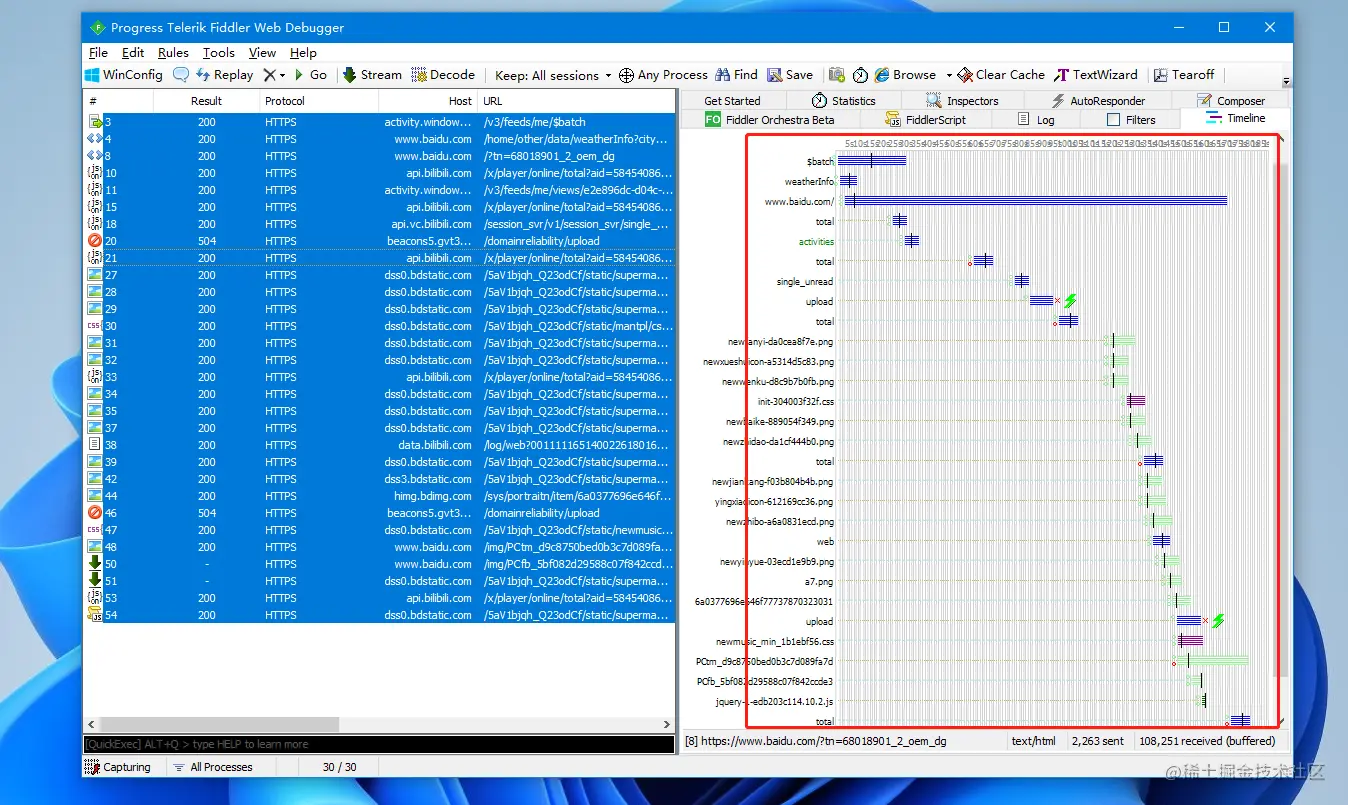Select the Timeline tab
Screen dimensions: 1348x805
click(x=1235, y=119)
